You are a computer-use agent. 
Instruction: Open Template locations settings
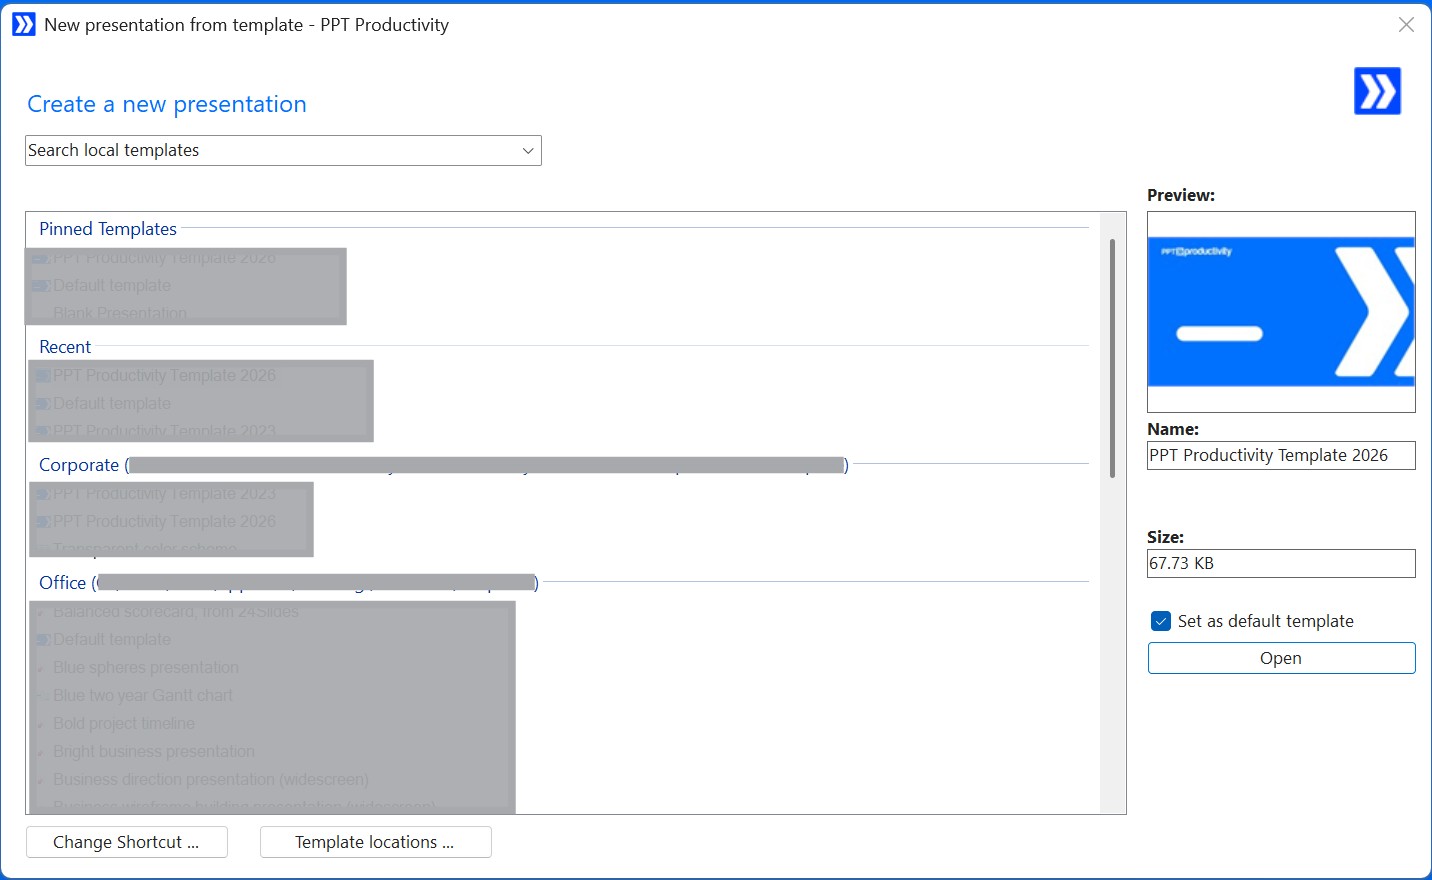[x=375, y=842]
